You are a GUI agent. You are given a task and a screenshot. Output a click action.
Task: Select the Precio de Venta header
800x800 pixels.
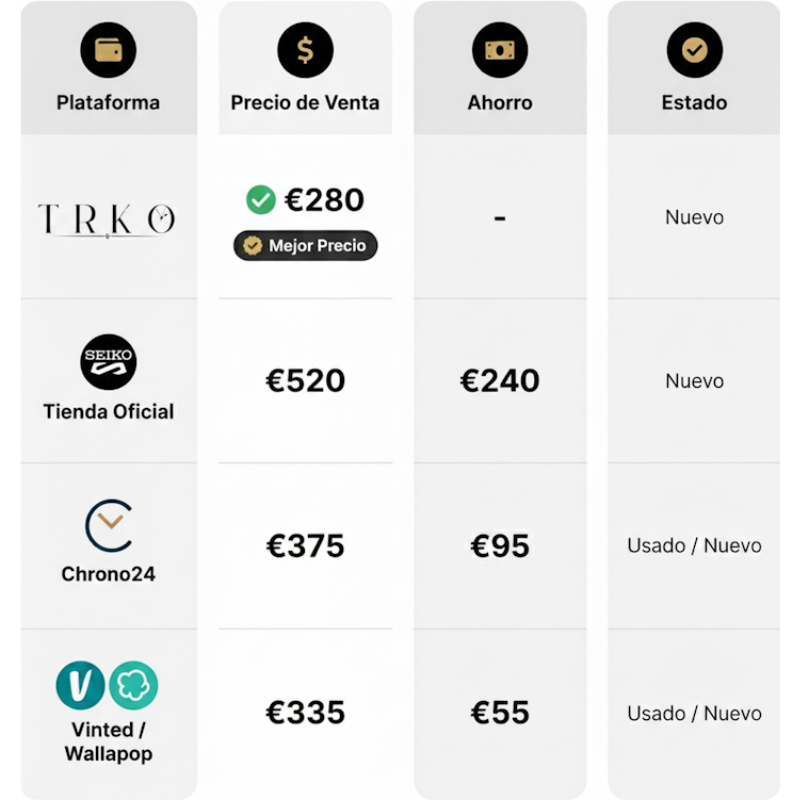click(x=305, y=102)
